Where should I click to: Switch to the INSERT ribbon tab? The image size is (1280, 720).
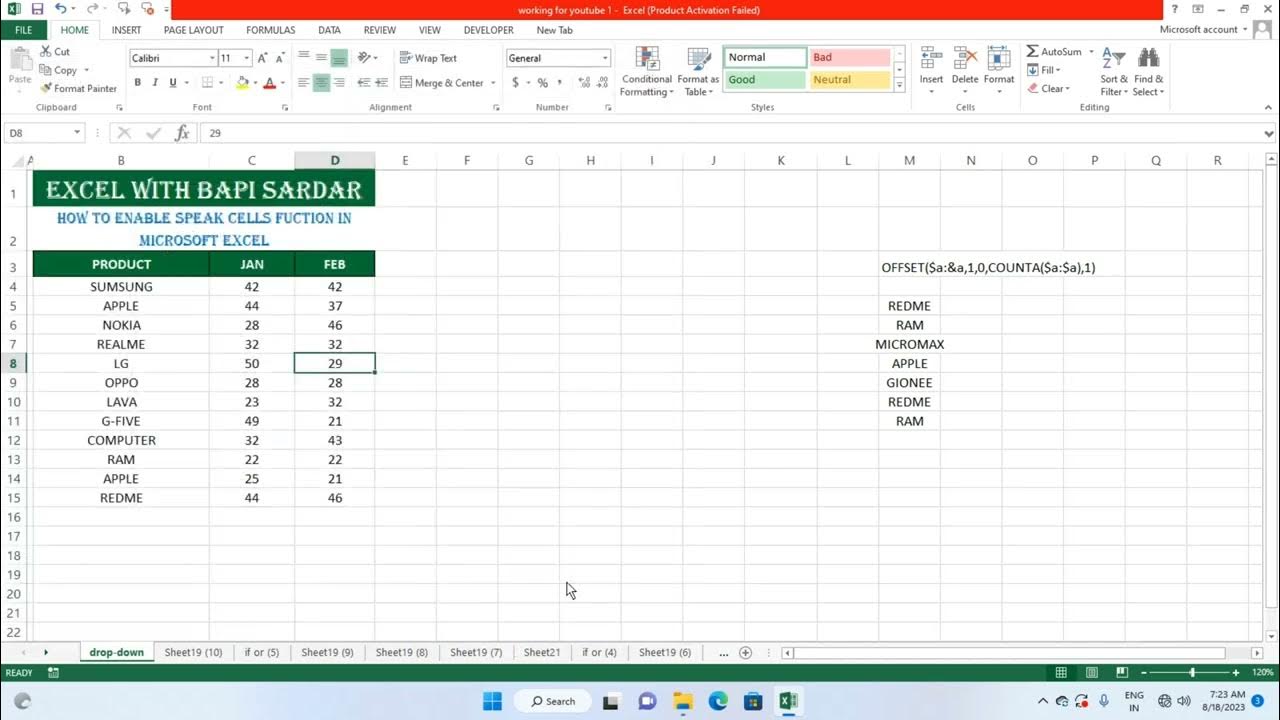(x=126, y=30)
